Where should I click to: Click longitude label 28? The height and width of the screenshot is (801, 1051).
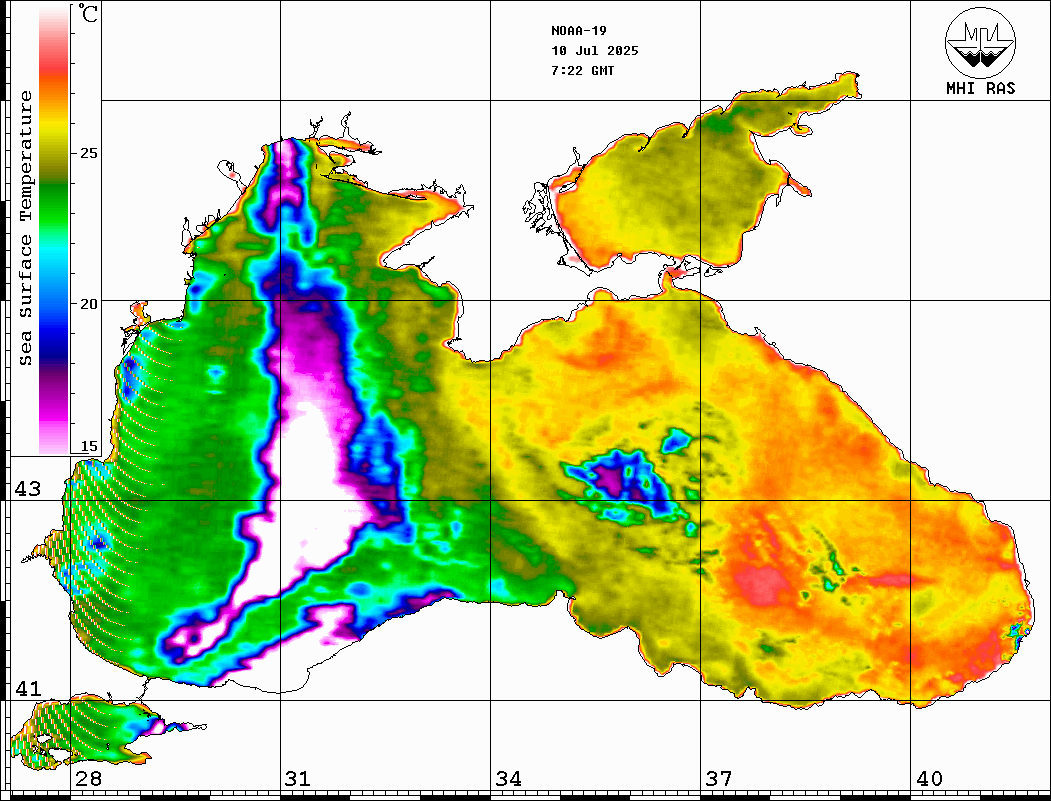click(88, 779)
